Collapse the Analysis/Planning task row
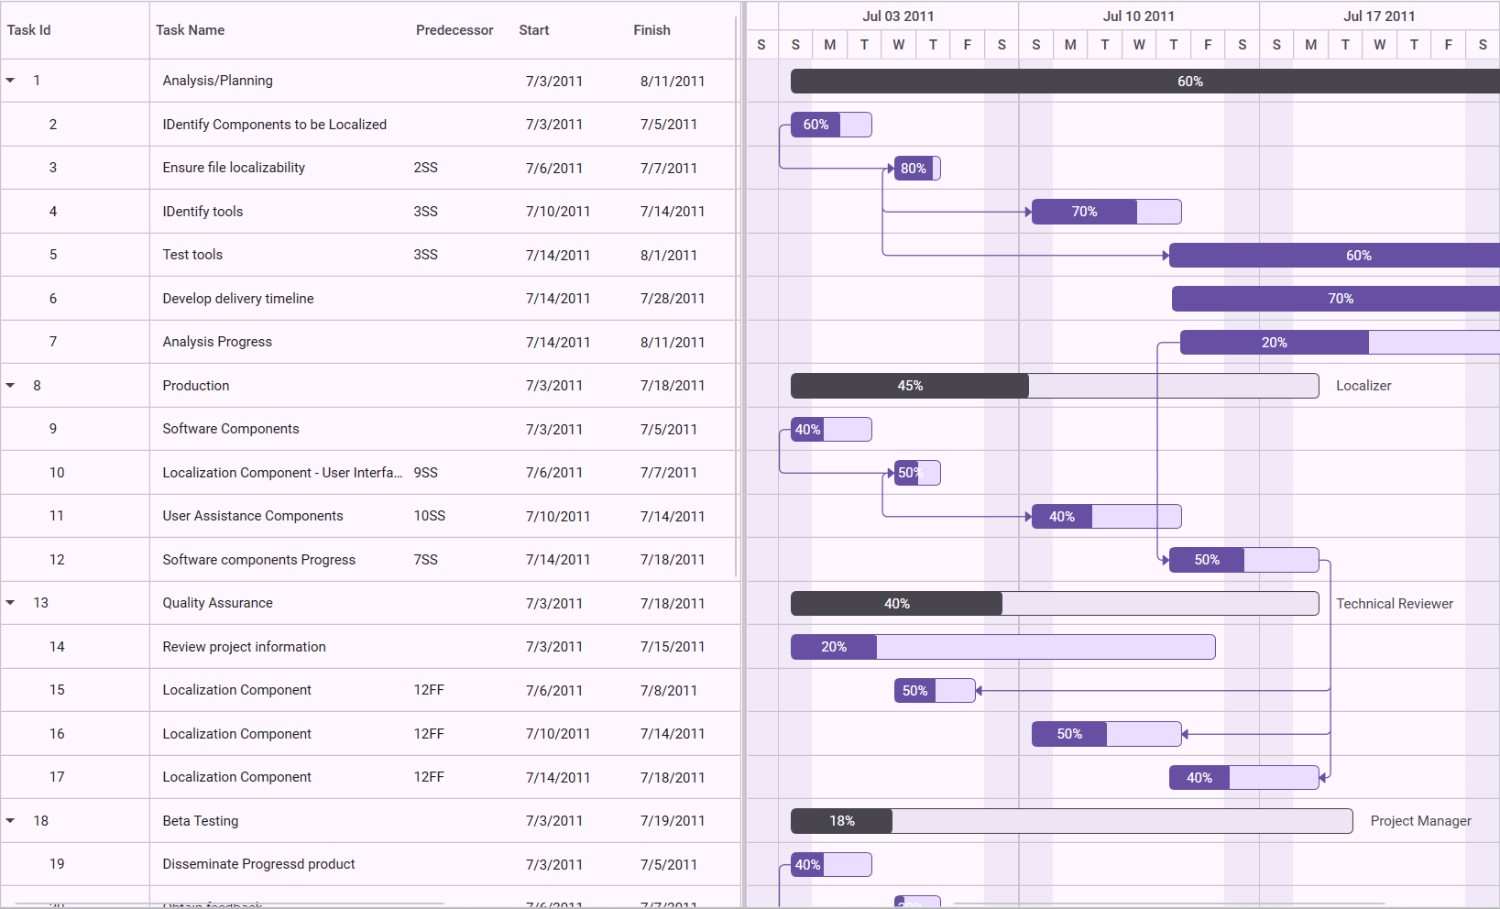Viewport: 1500px width, 909px height. [x=11, y=80]
